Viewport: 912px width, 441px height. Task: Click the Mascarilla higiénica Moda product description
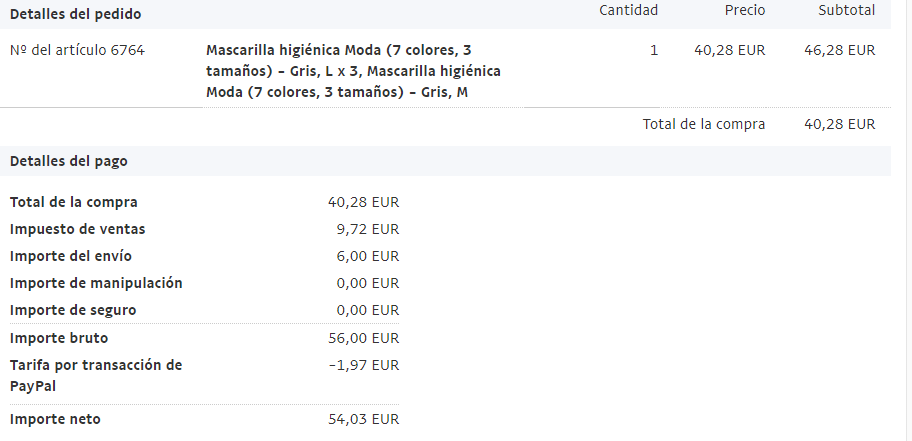[353, 71]
